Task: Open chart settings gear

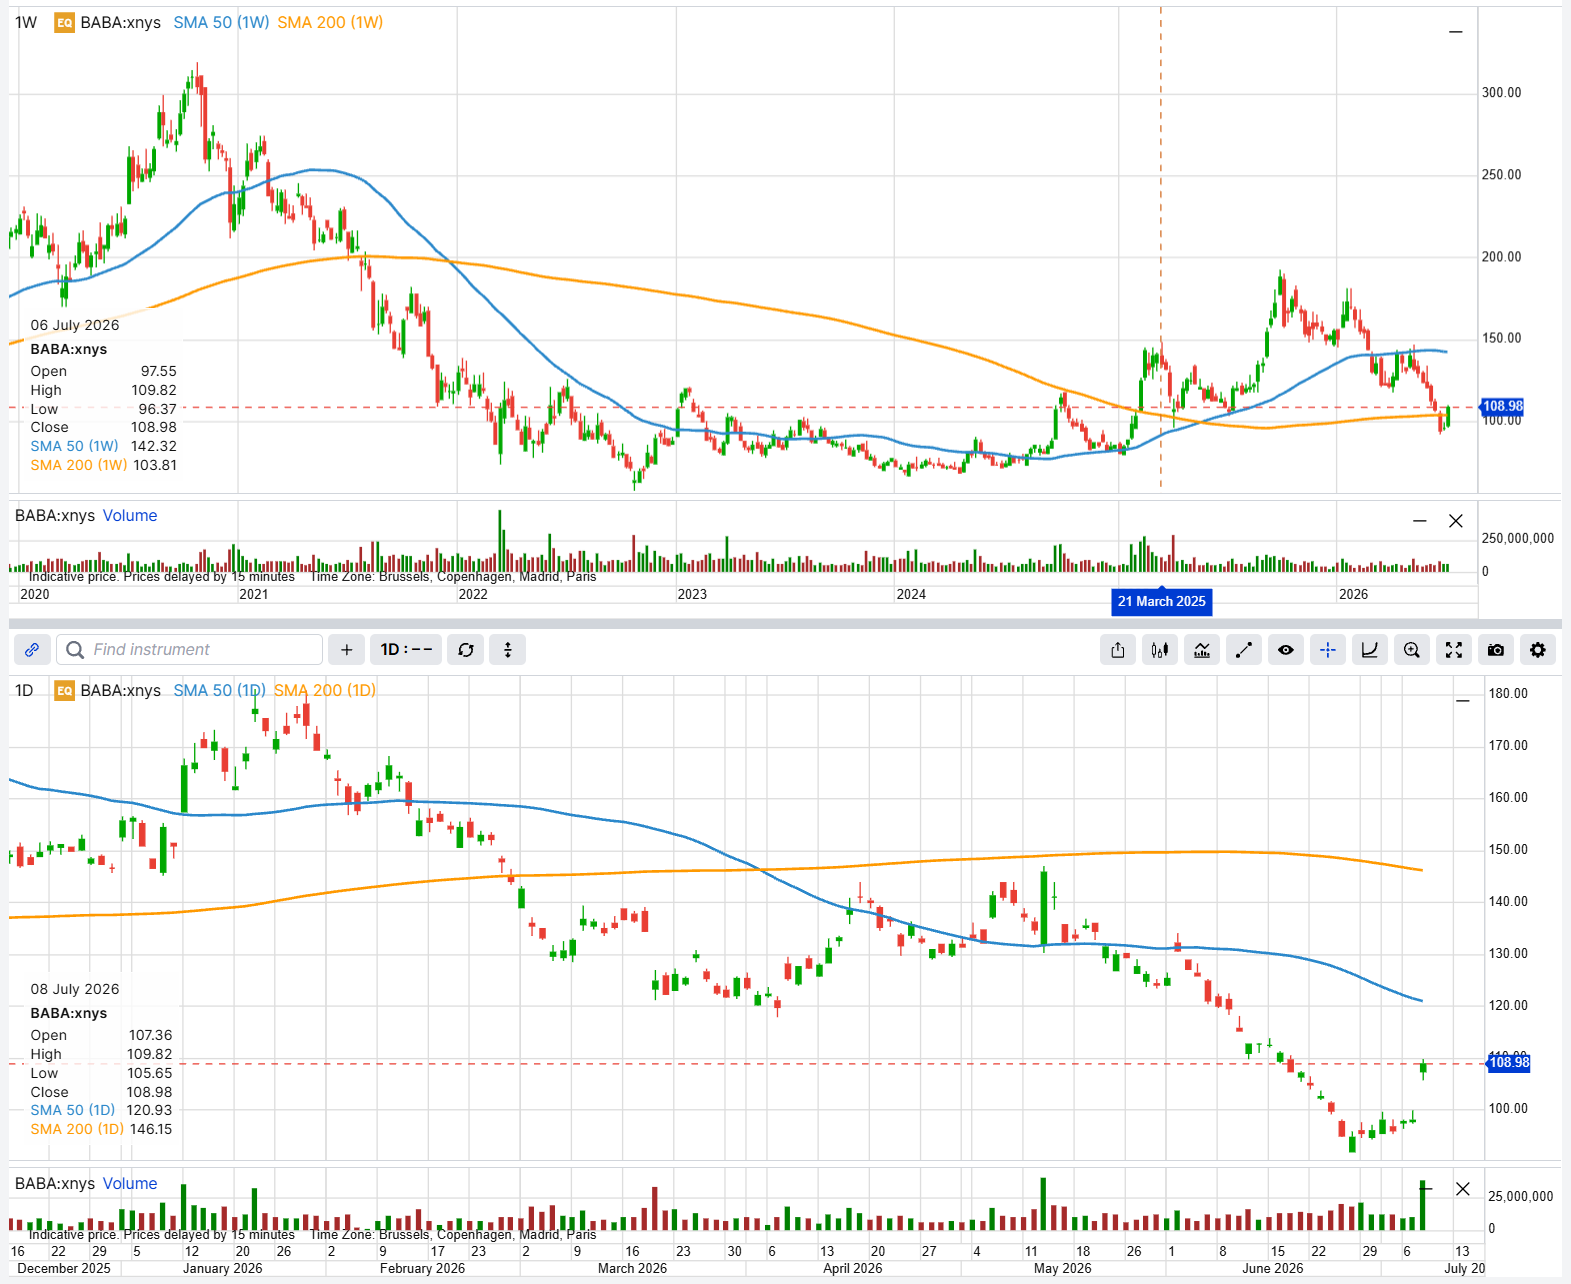Action: pos(1538,650)
